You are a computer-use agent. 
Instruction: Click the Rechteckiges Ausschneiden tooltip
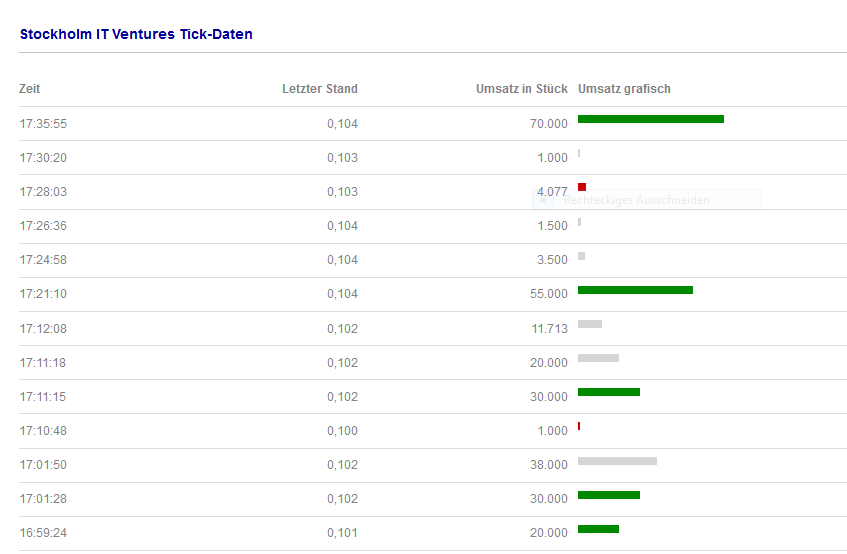[x=647, y=200]
